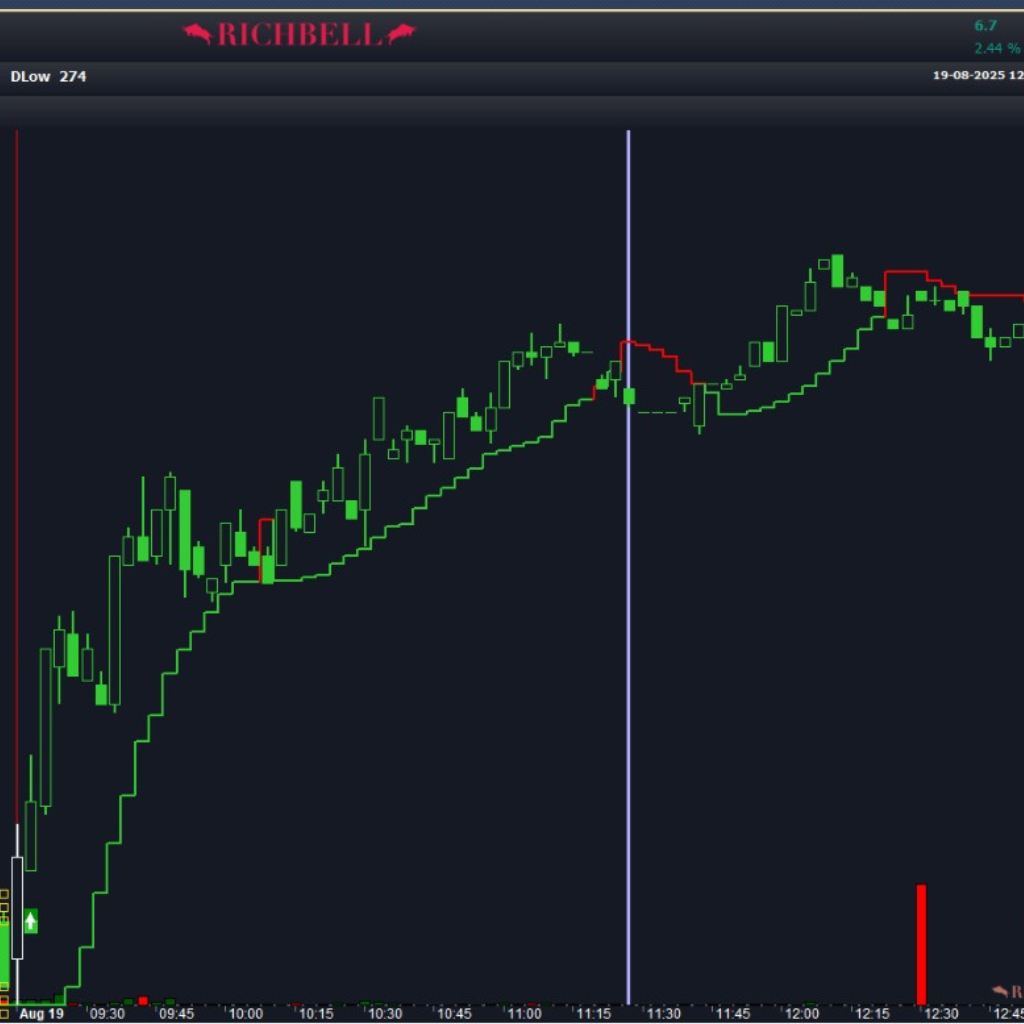Click the Aug 19 date axis label

[x=41, y=1013]
